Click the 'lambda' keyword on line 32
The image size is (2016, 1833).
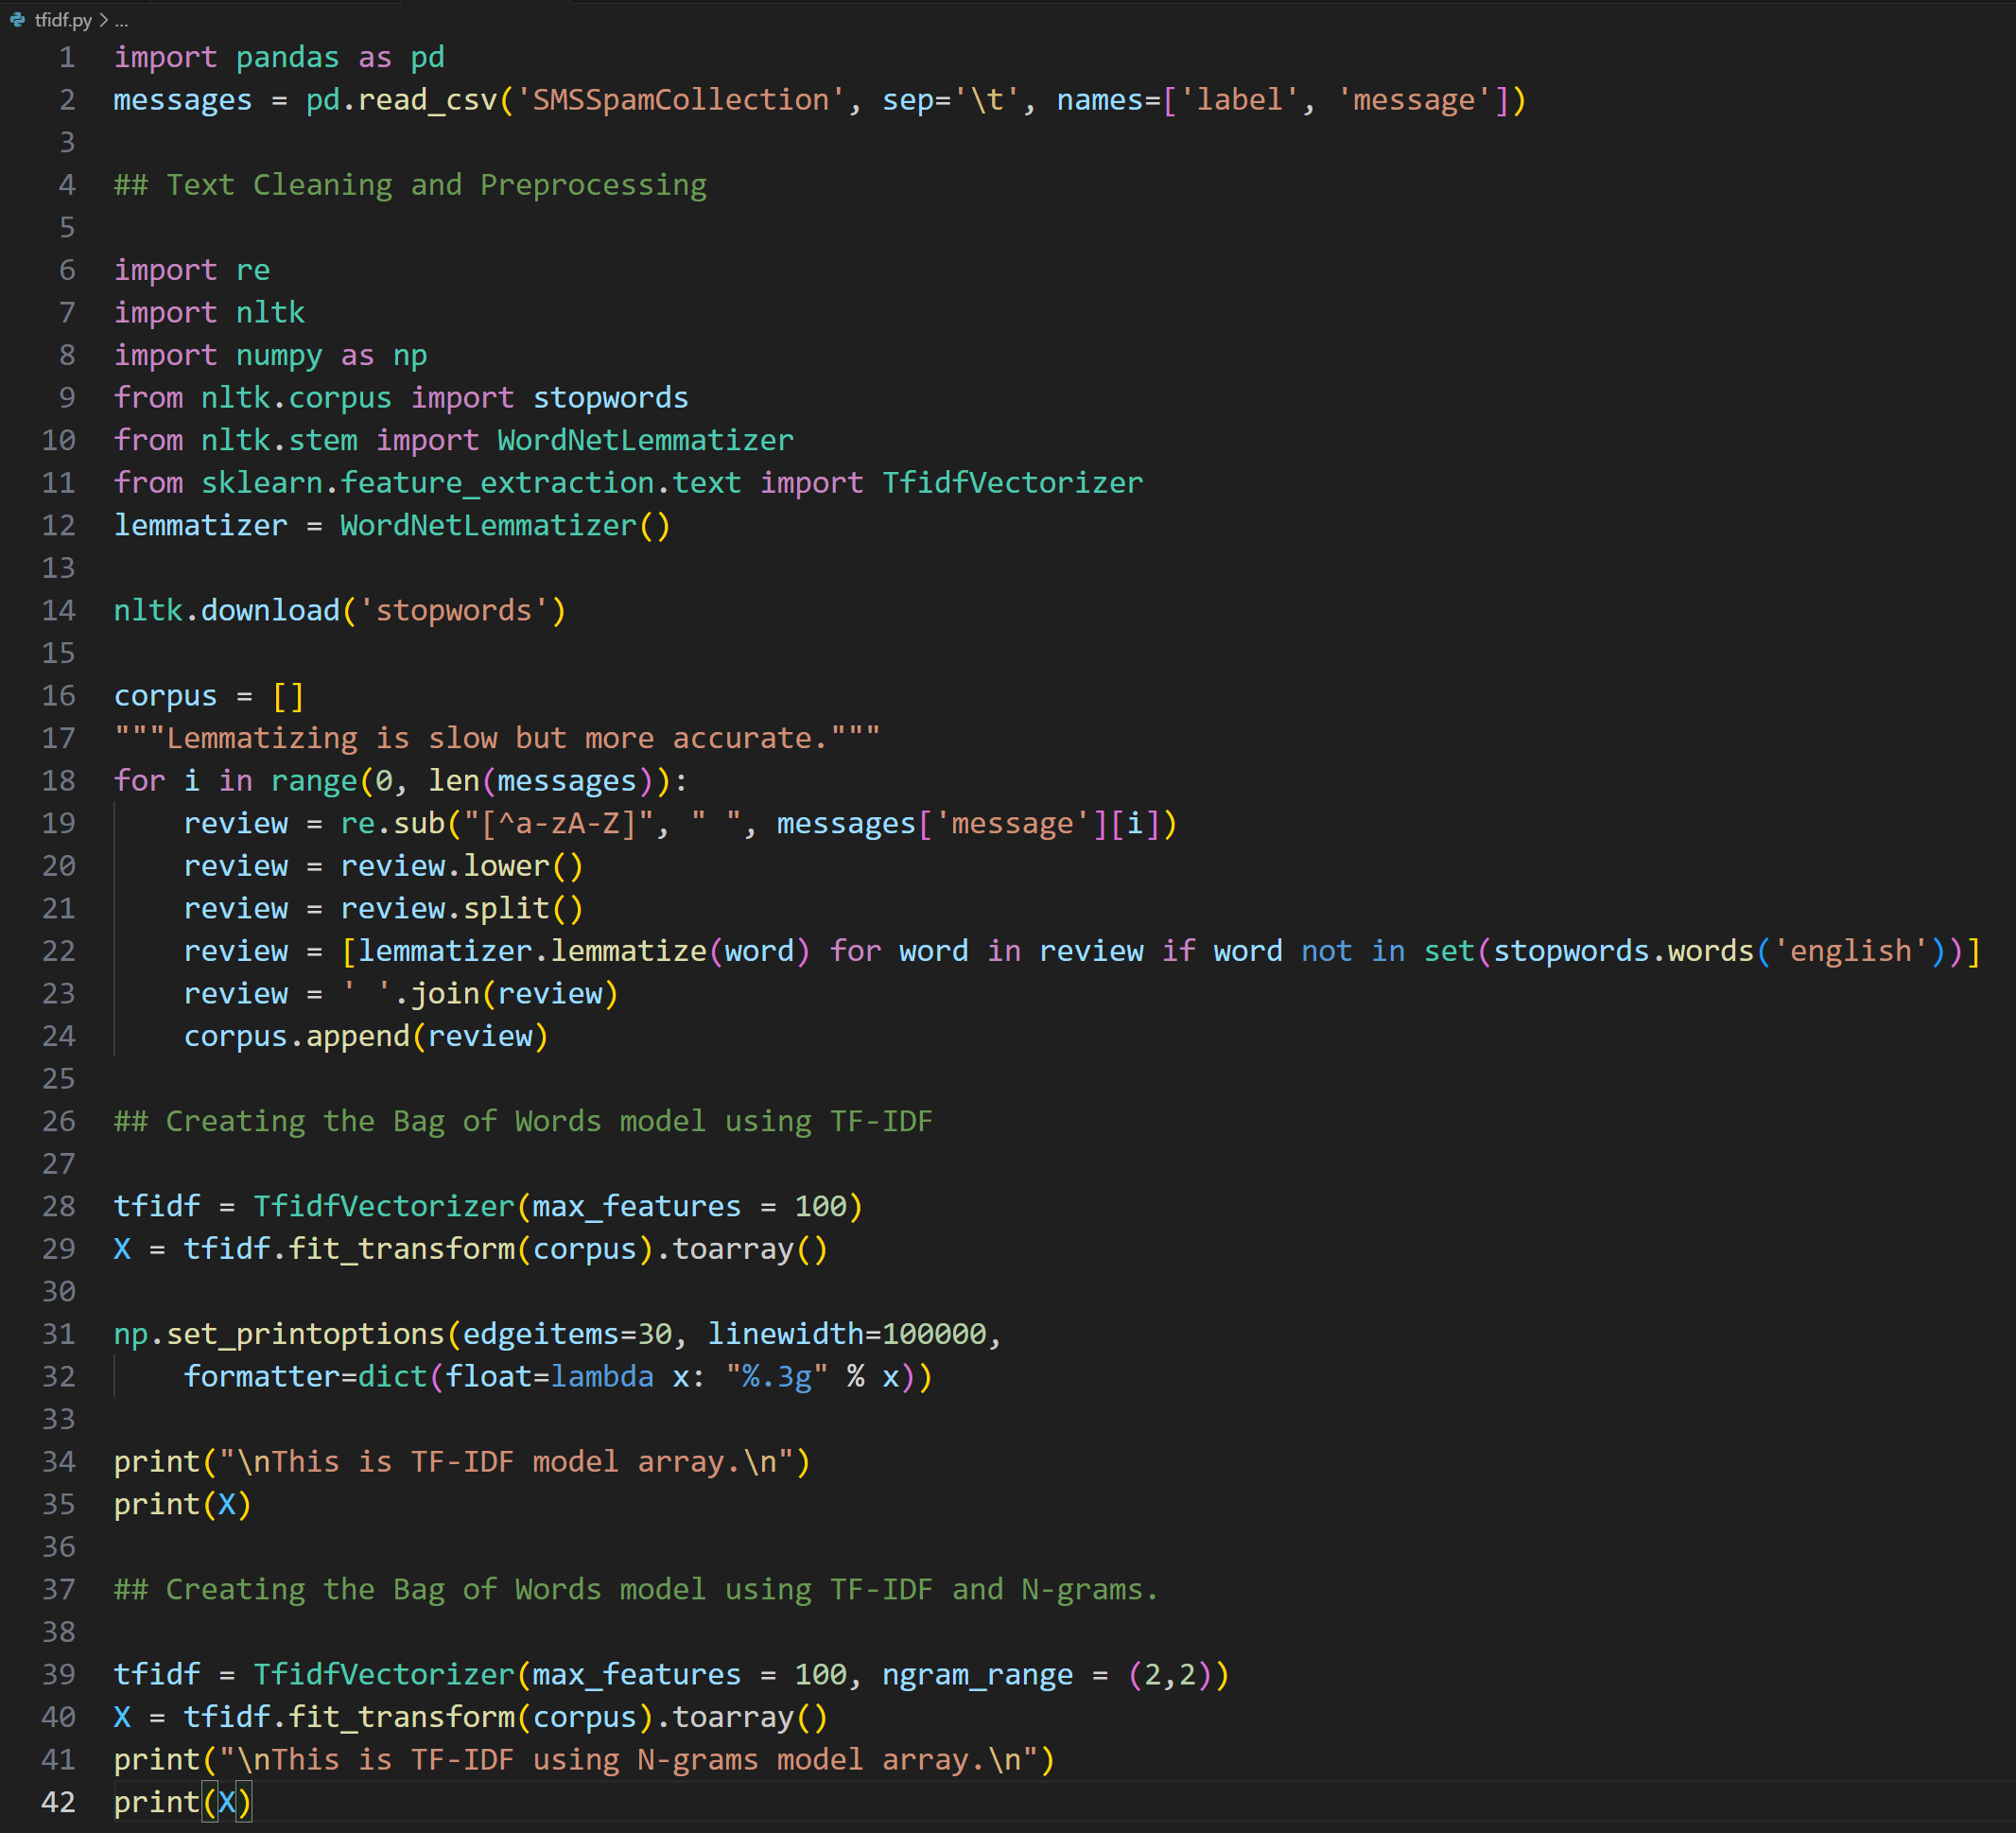pyautogui.click(x=601, y=1377)
